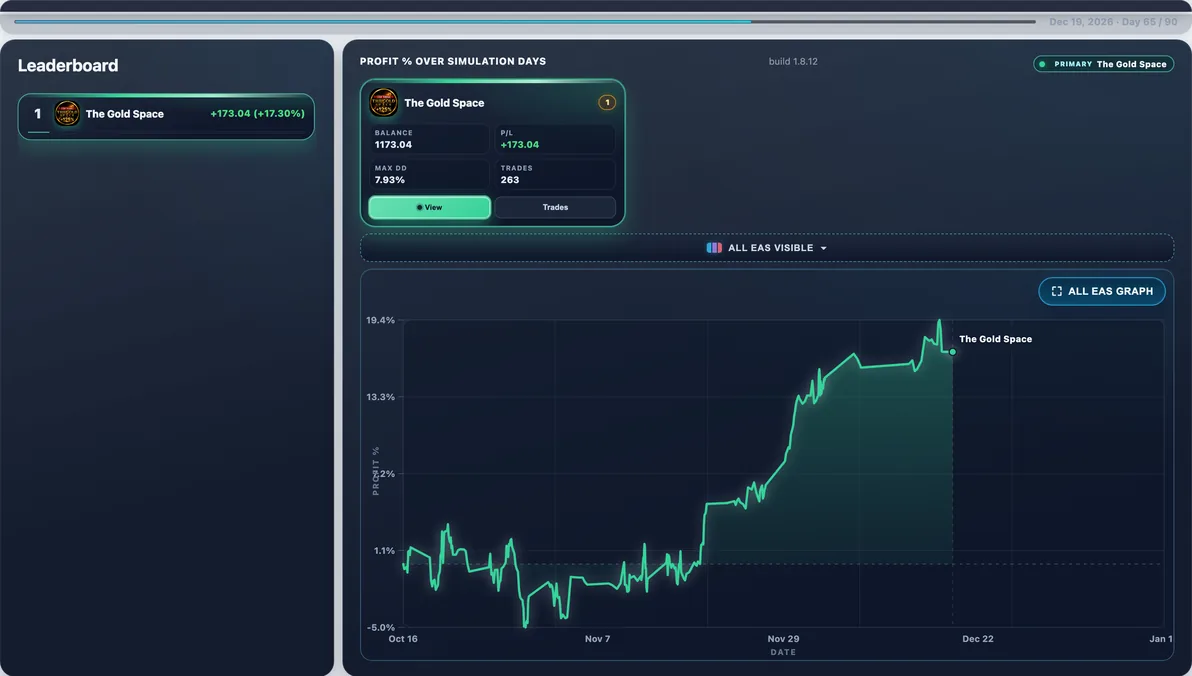Image resolution: width=1192 pixels, height=676 pixels.
Task: Click the 1.1% y-axis label
Action: coord(384,551)
